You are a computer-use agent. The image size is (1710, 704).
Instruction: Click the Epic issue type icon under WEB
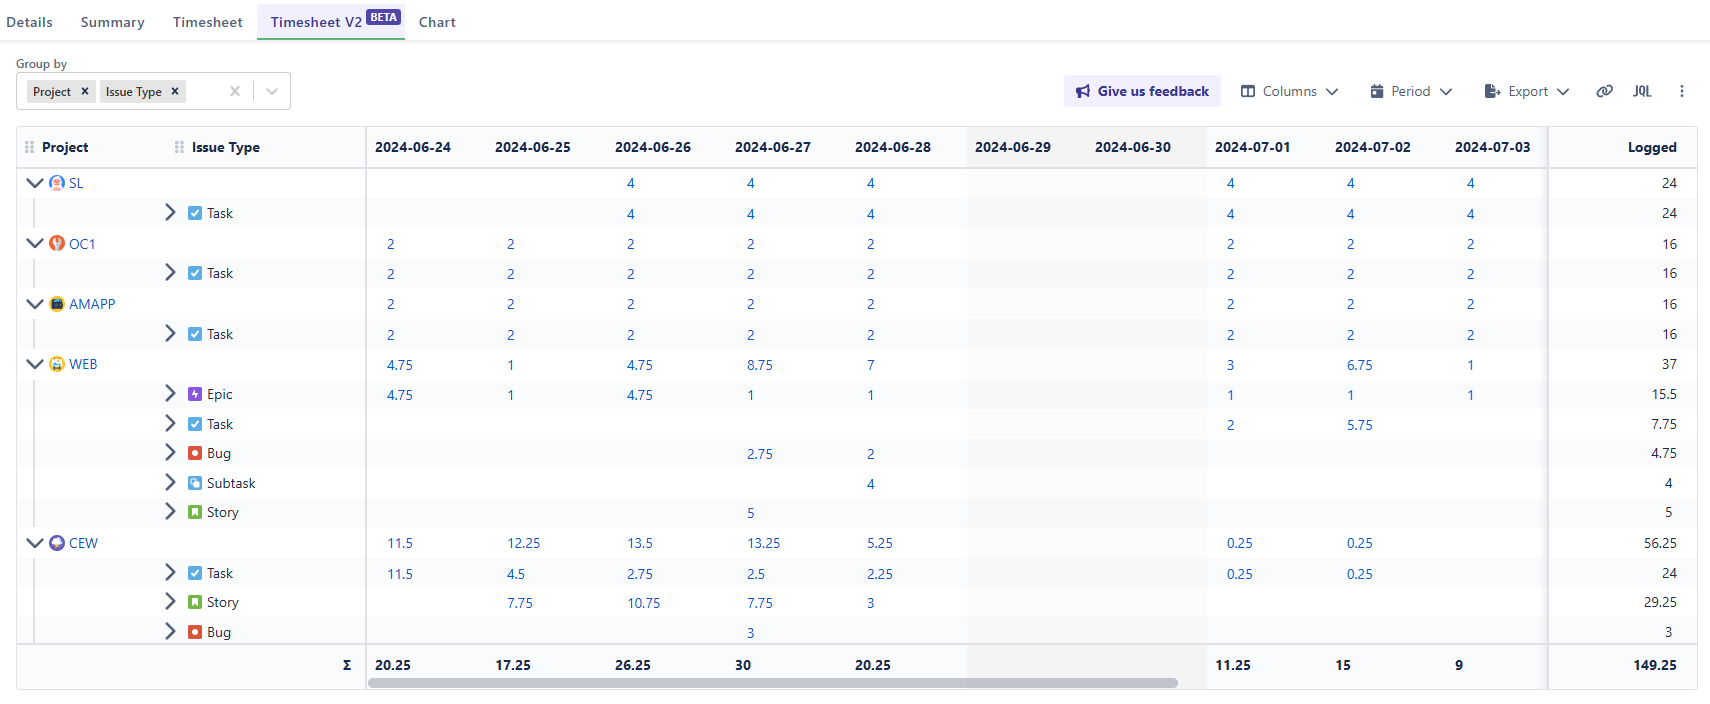195,394
